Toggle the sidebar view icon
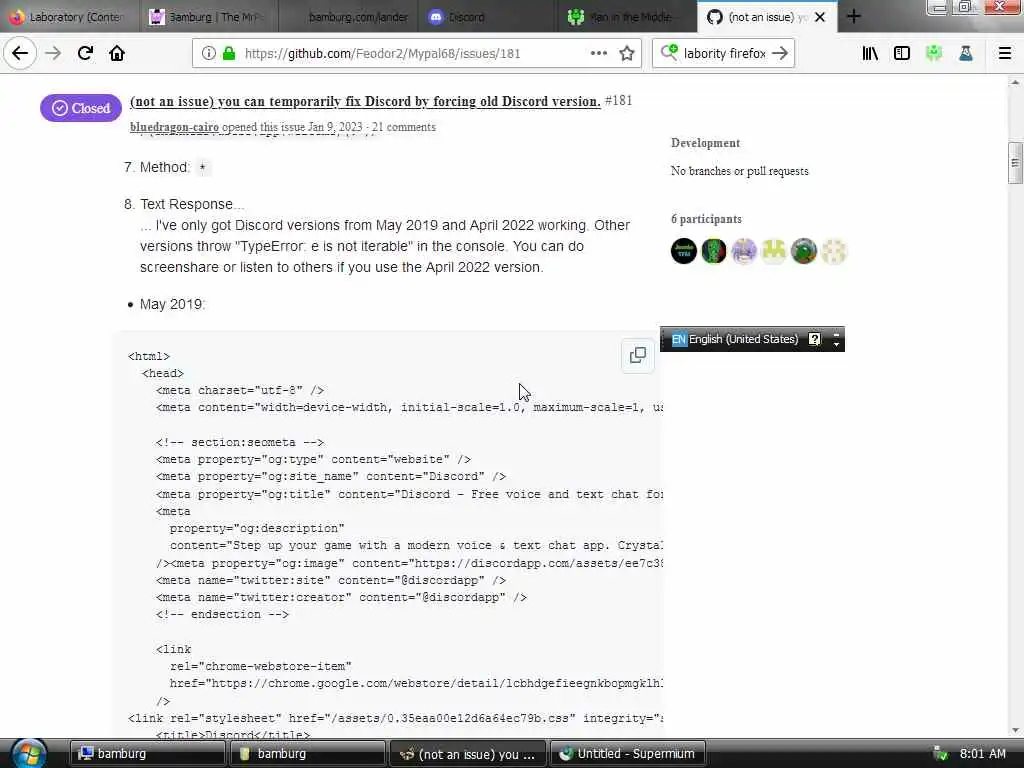Screen dimensions: 1024x768 point(902,53)
